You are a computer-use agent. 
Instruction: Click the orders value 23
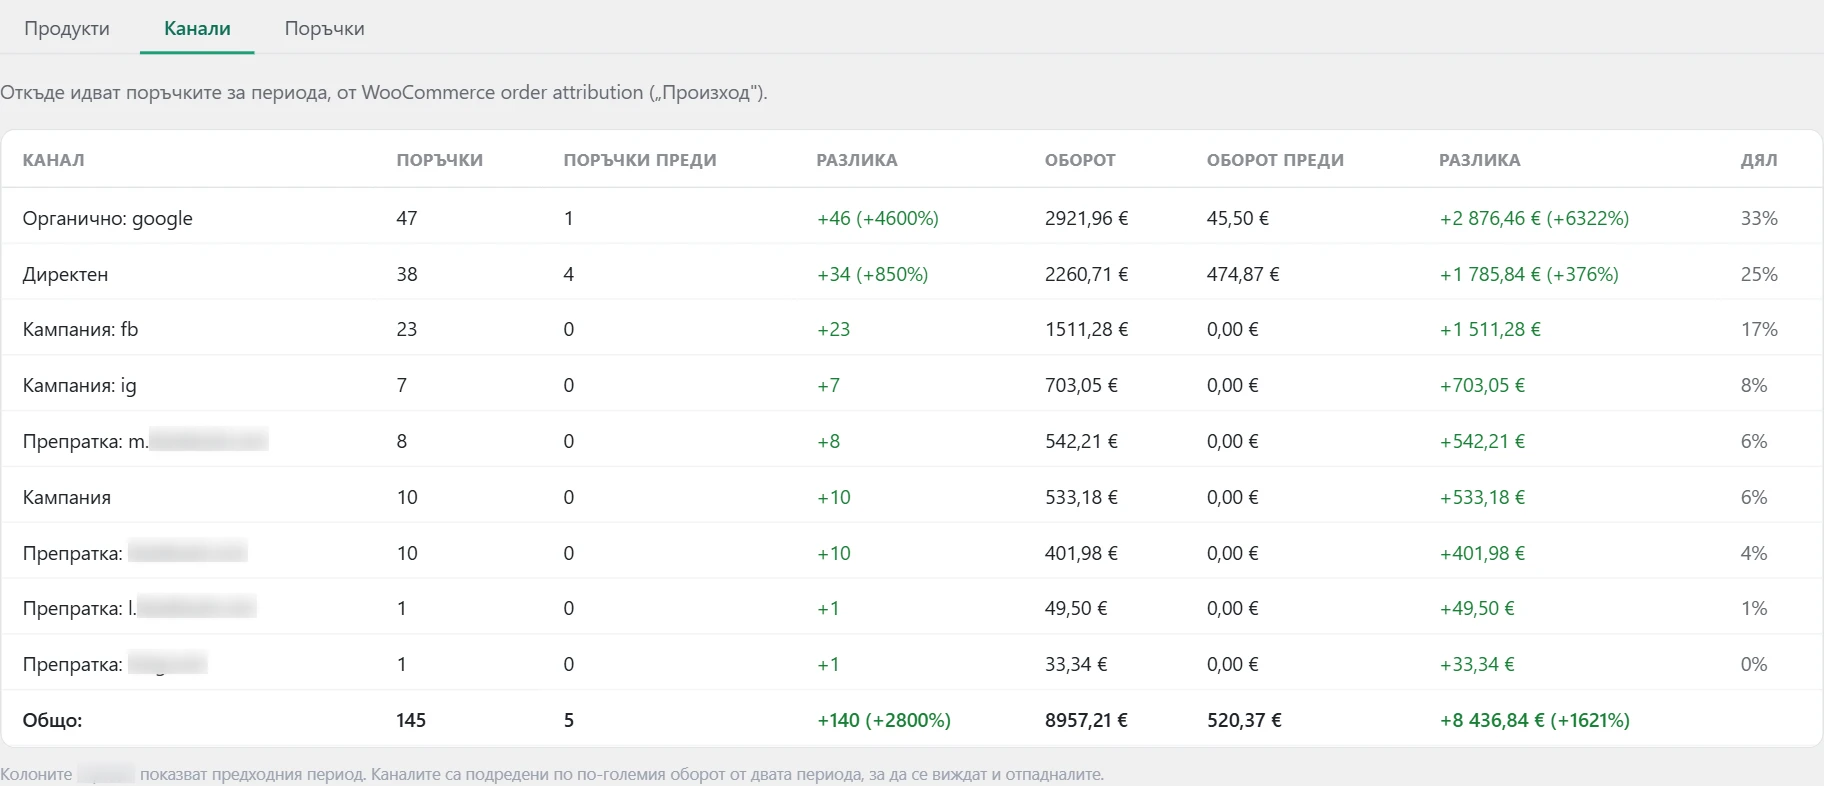[407, 329]
